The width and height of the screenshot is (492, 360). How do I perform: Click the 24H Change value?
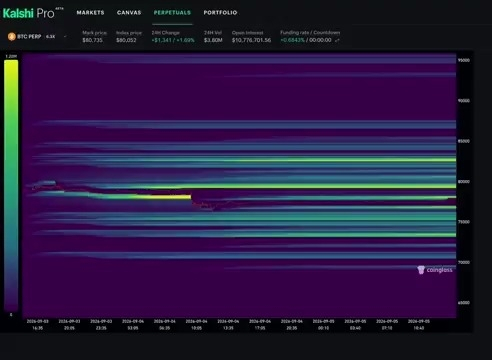point(173,40)
